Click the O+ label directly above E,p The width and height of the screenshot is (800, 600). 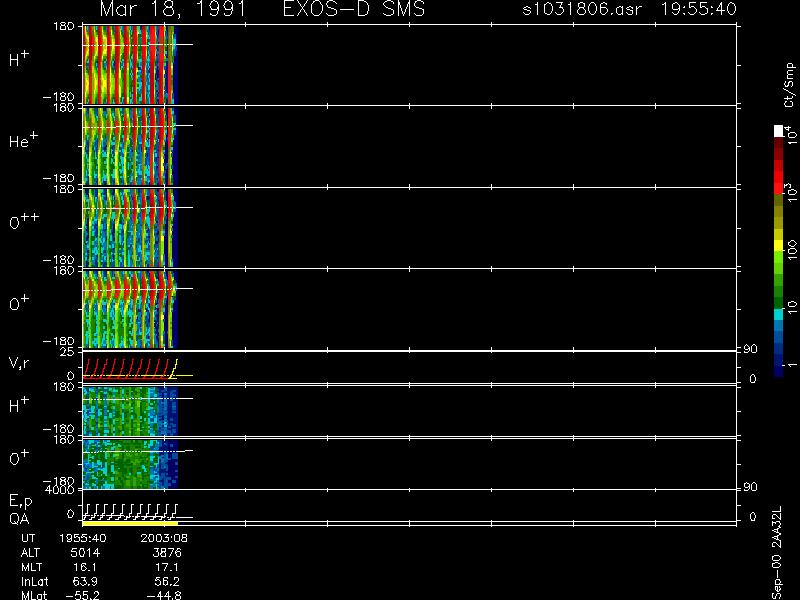(x=19, y=457)
